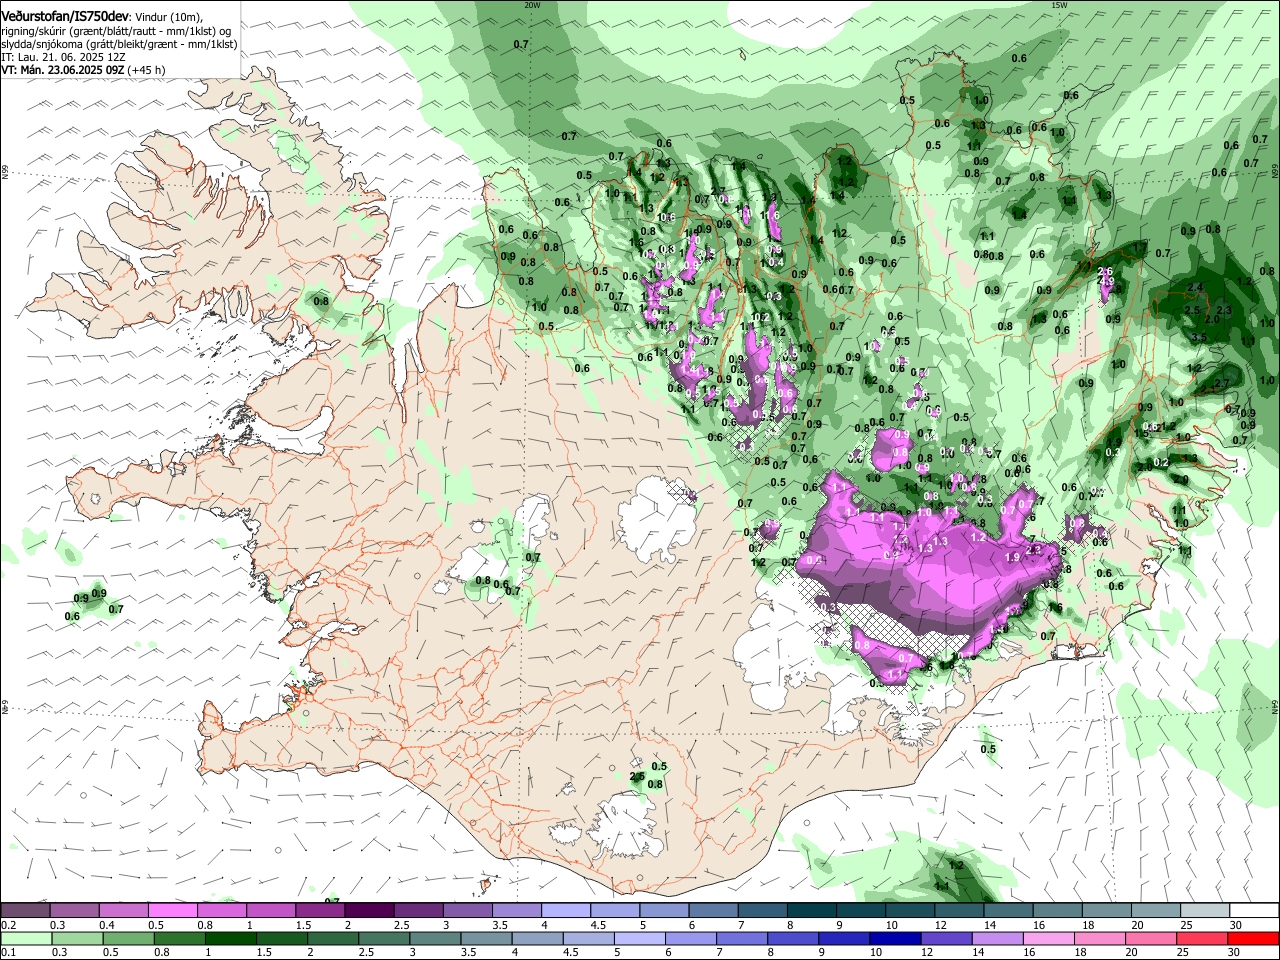Pick the dark green 1 swatch in bottom legend row
This screenshot has height=960, width=1280.
230,938
